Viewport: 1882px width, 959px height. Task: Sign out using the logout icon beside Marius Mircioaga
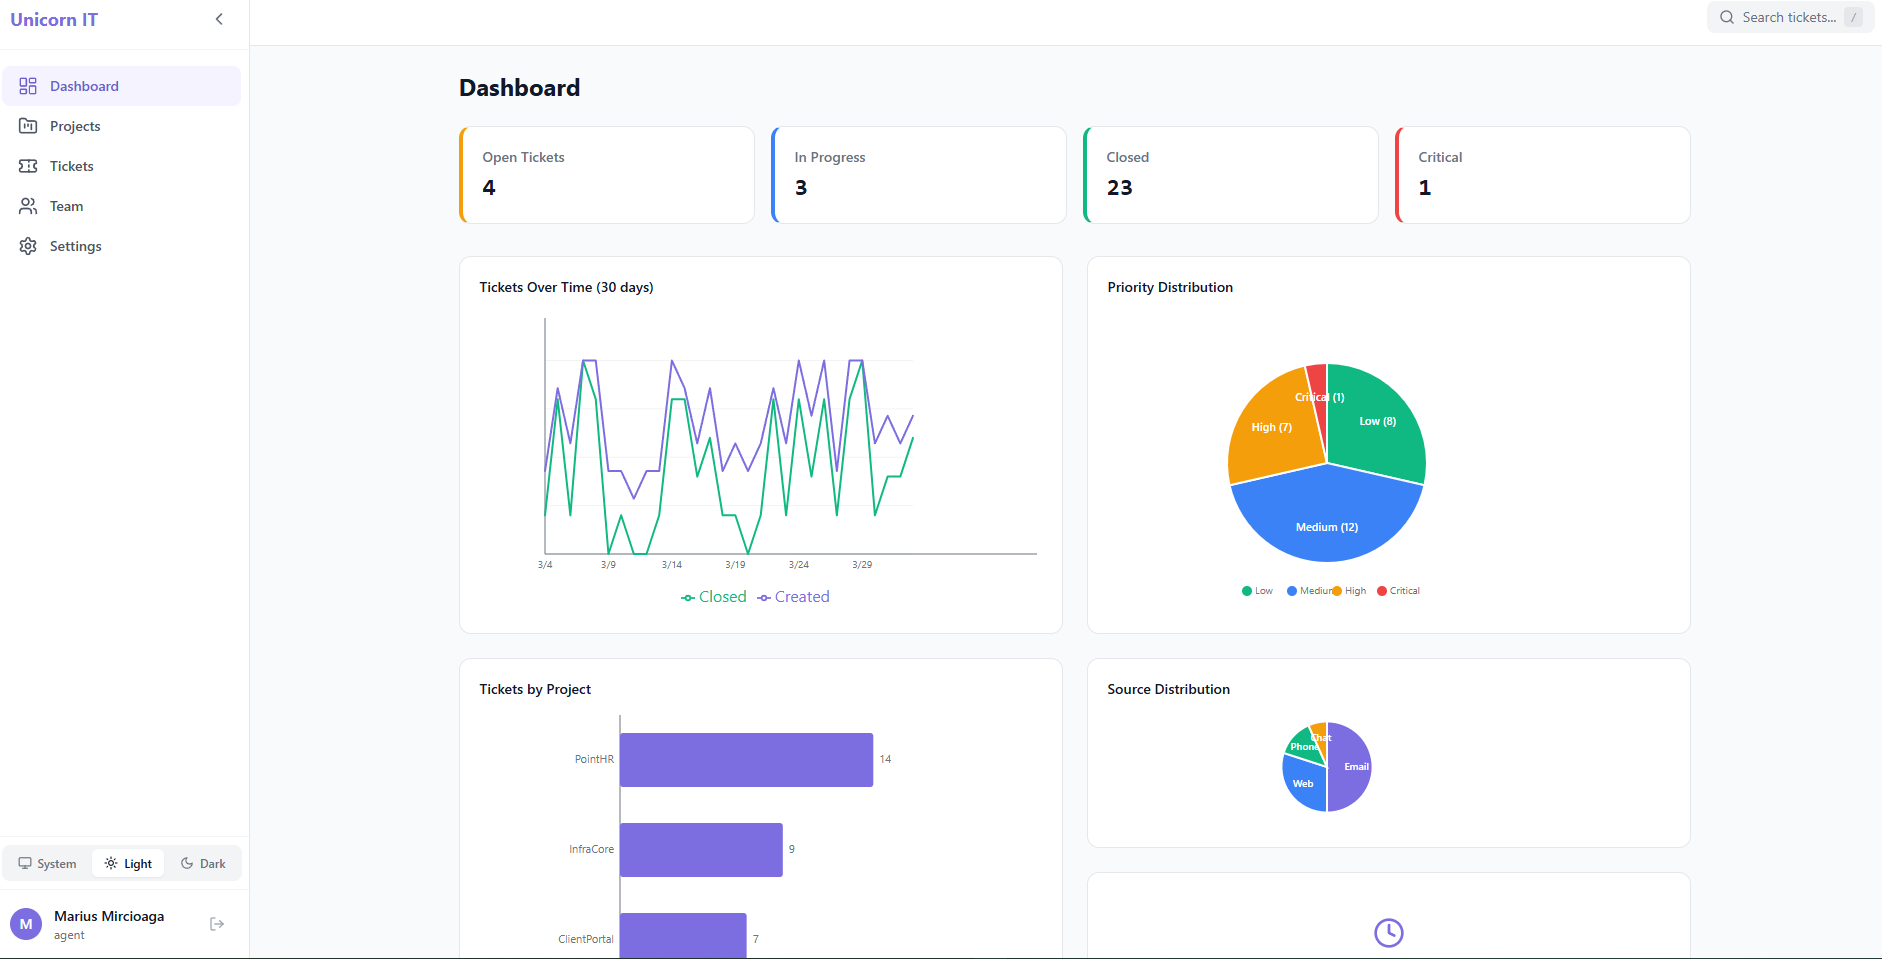click(x=217, y=923)
